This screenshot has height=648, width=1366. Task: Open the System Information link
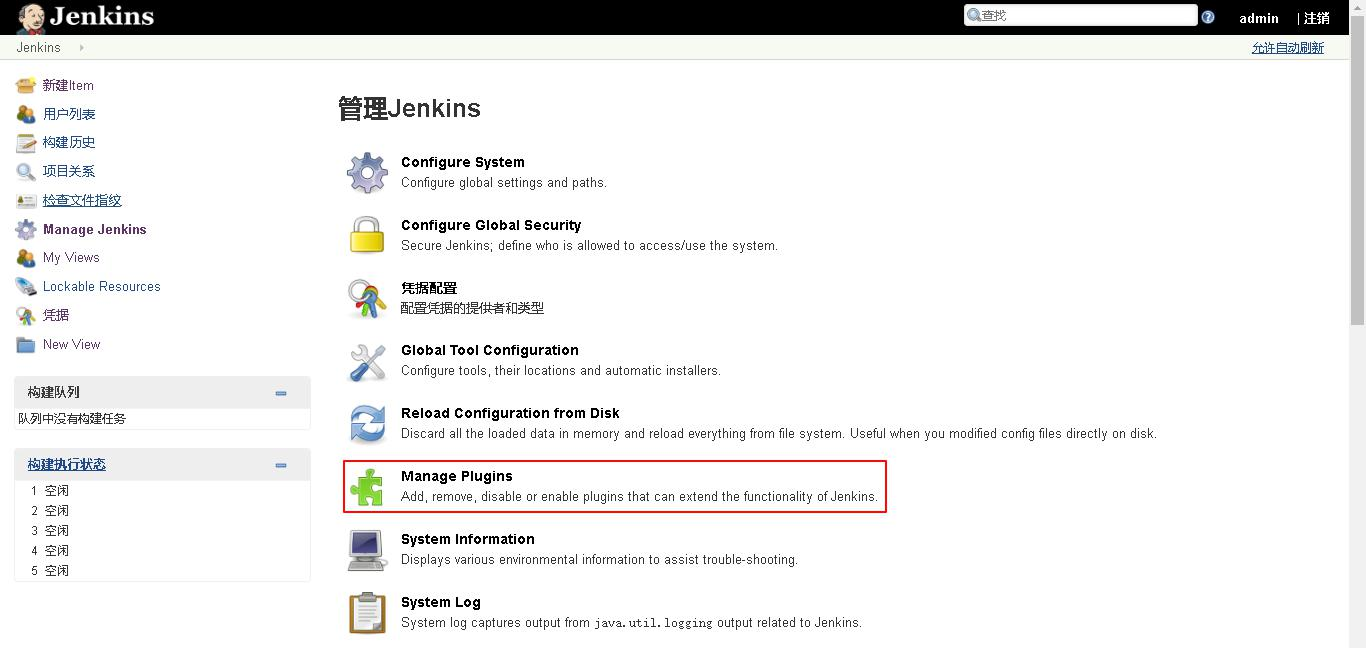468,539
